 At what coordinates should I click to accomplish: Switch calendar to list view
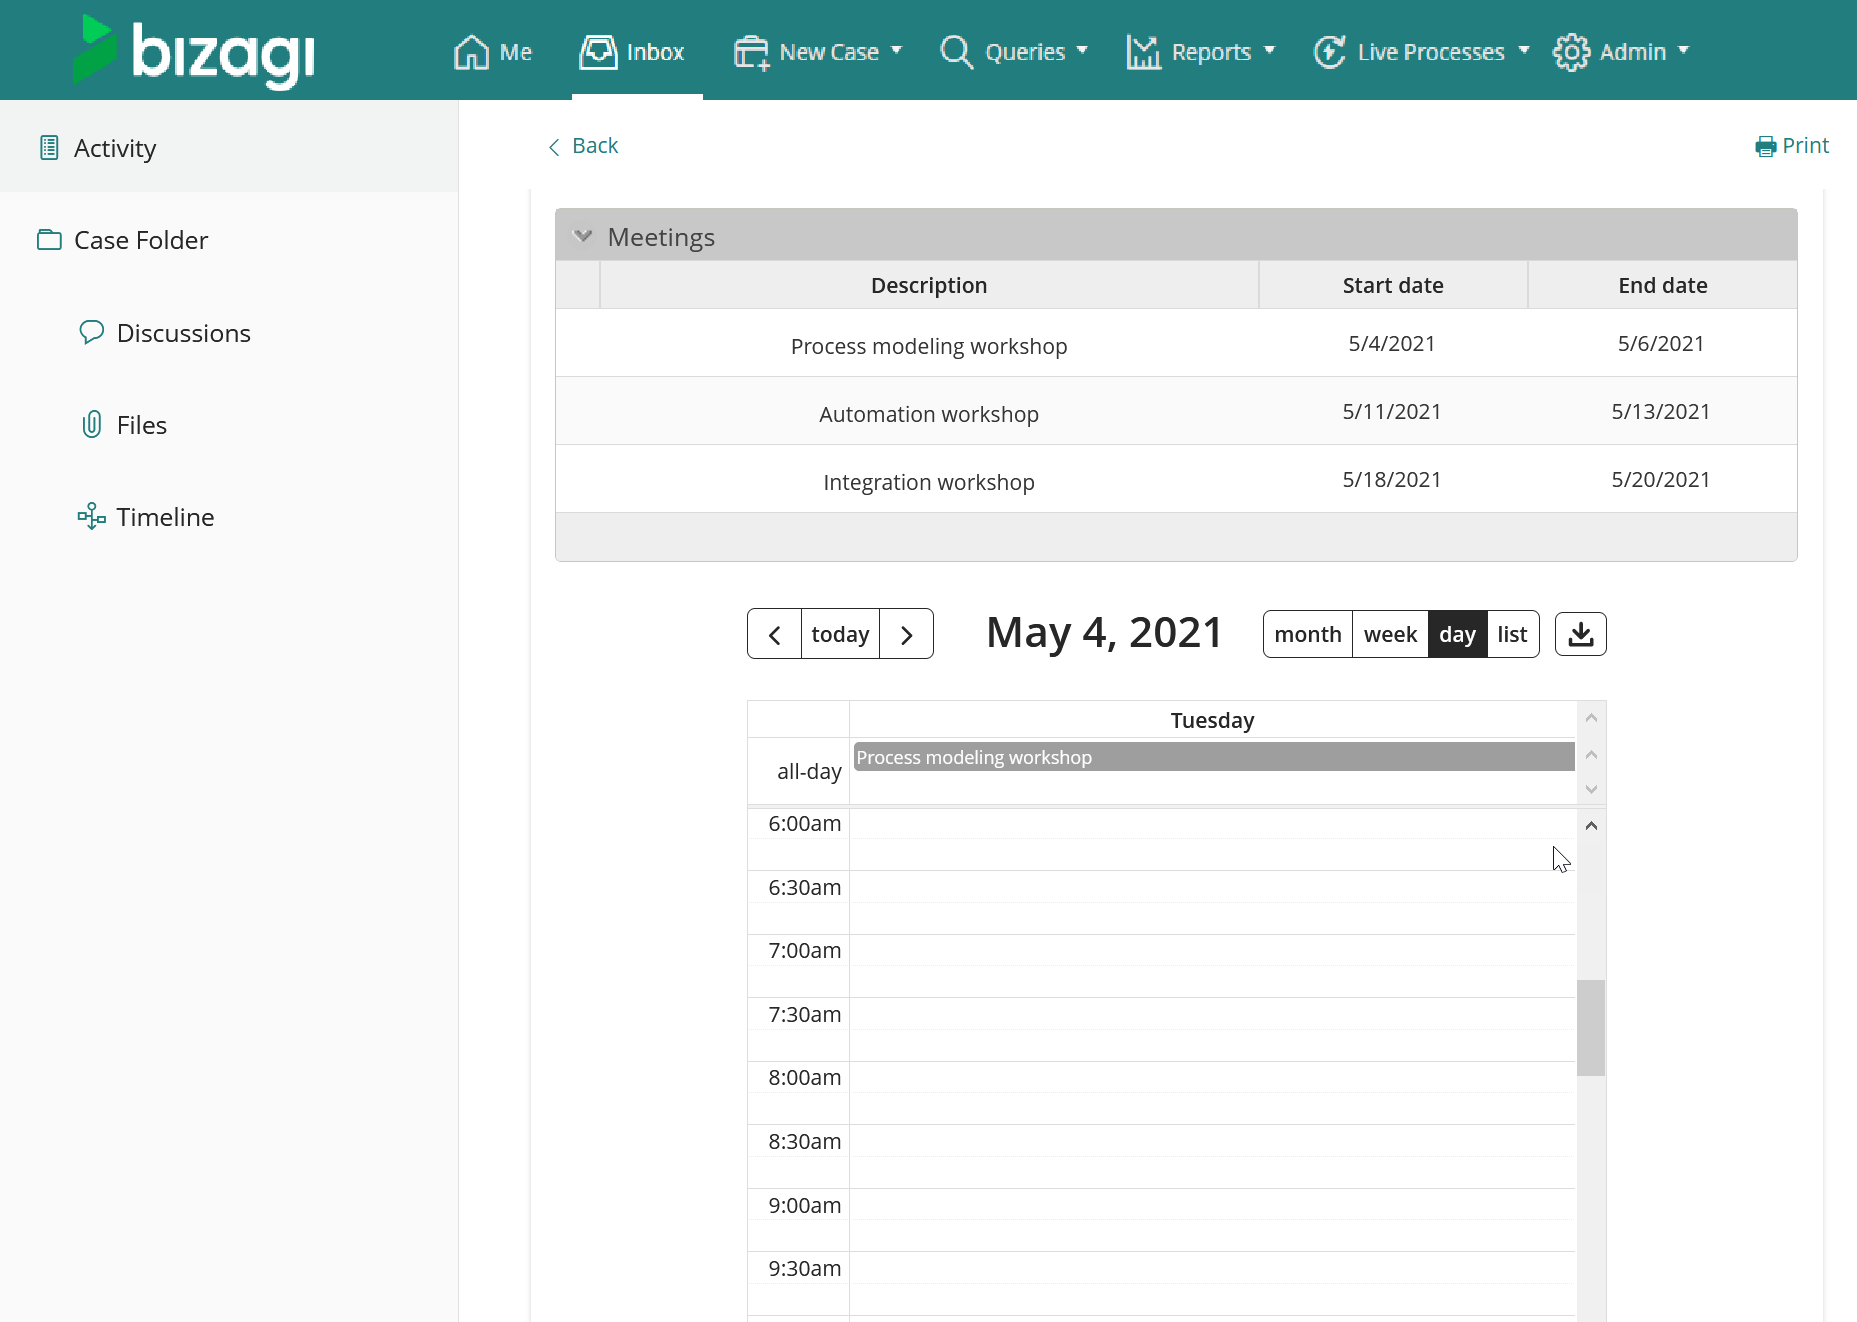1512,634
